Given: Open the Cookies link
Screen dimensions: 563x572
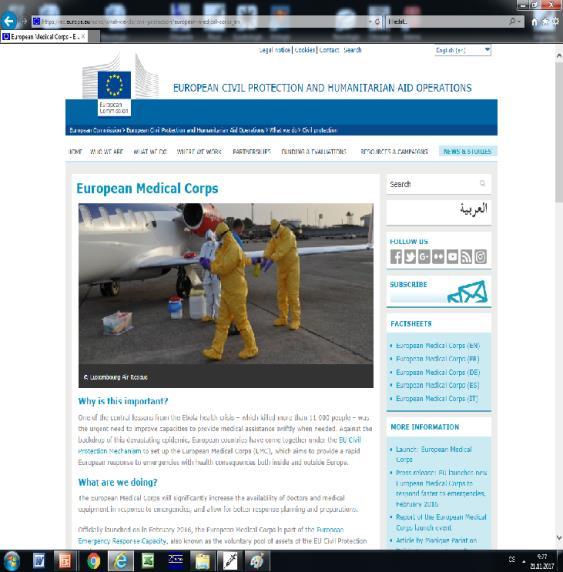Looking at the screenshot, I should coord(305,50).
